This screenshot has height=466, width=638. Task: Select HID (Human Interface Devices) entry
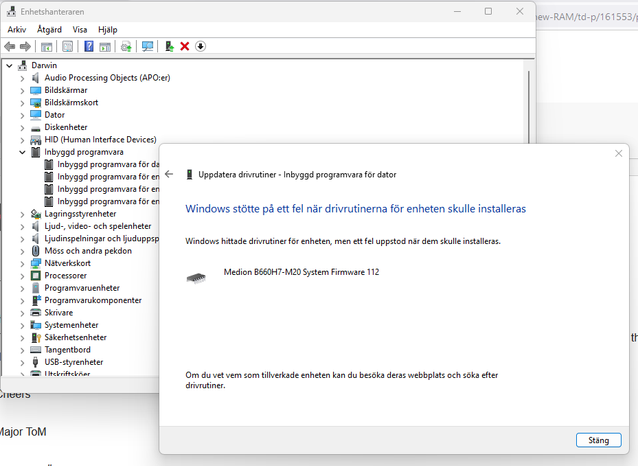click(x=100, y=140)
